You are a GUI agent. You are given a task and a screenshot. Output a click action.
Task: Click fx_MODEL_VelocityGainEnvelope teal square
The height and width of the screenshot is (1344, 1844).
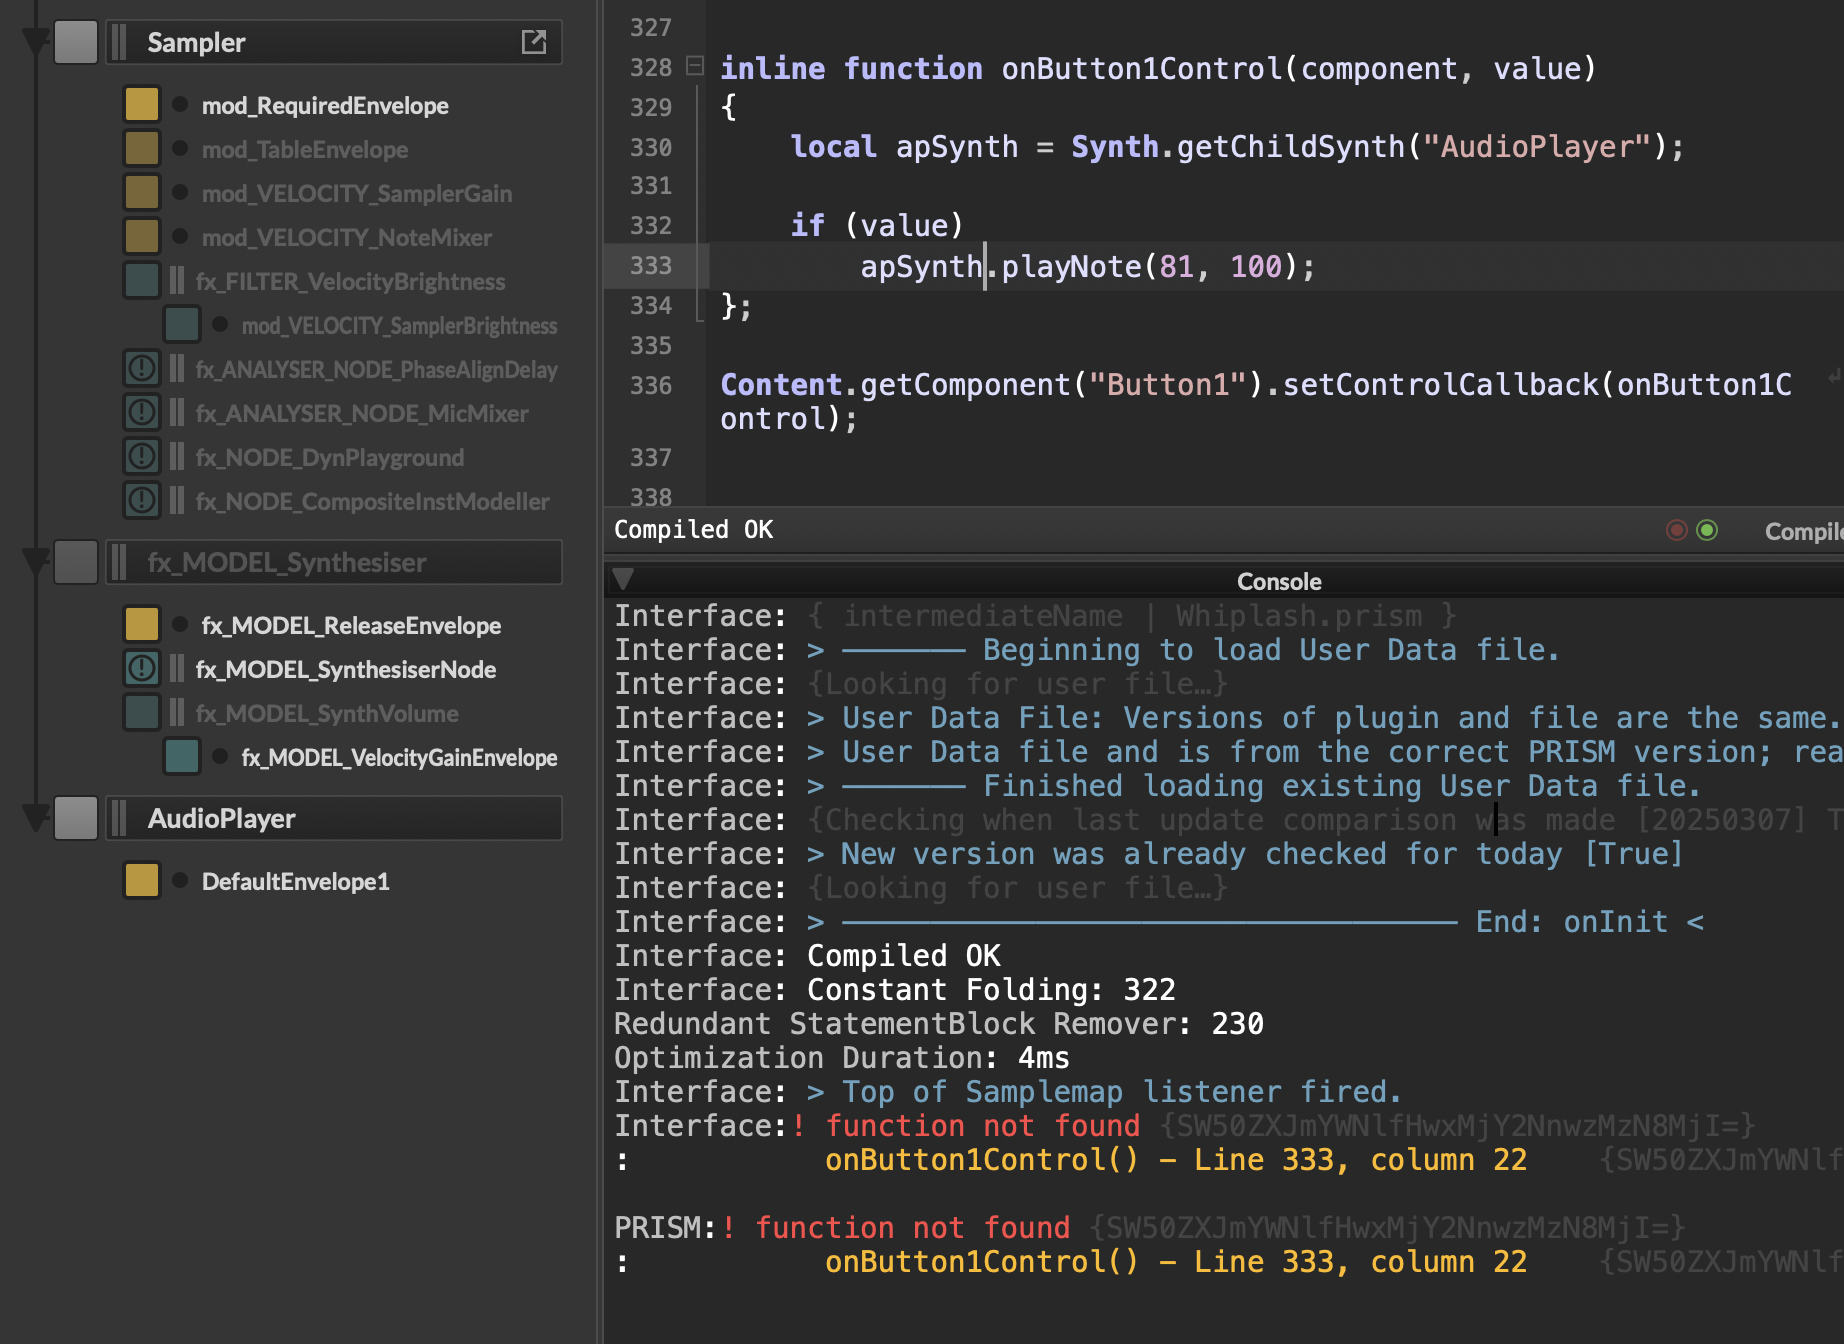[182, 756]
